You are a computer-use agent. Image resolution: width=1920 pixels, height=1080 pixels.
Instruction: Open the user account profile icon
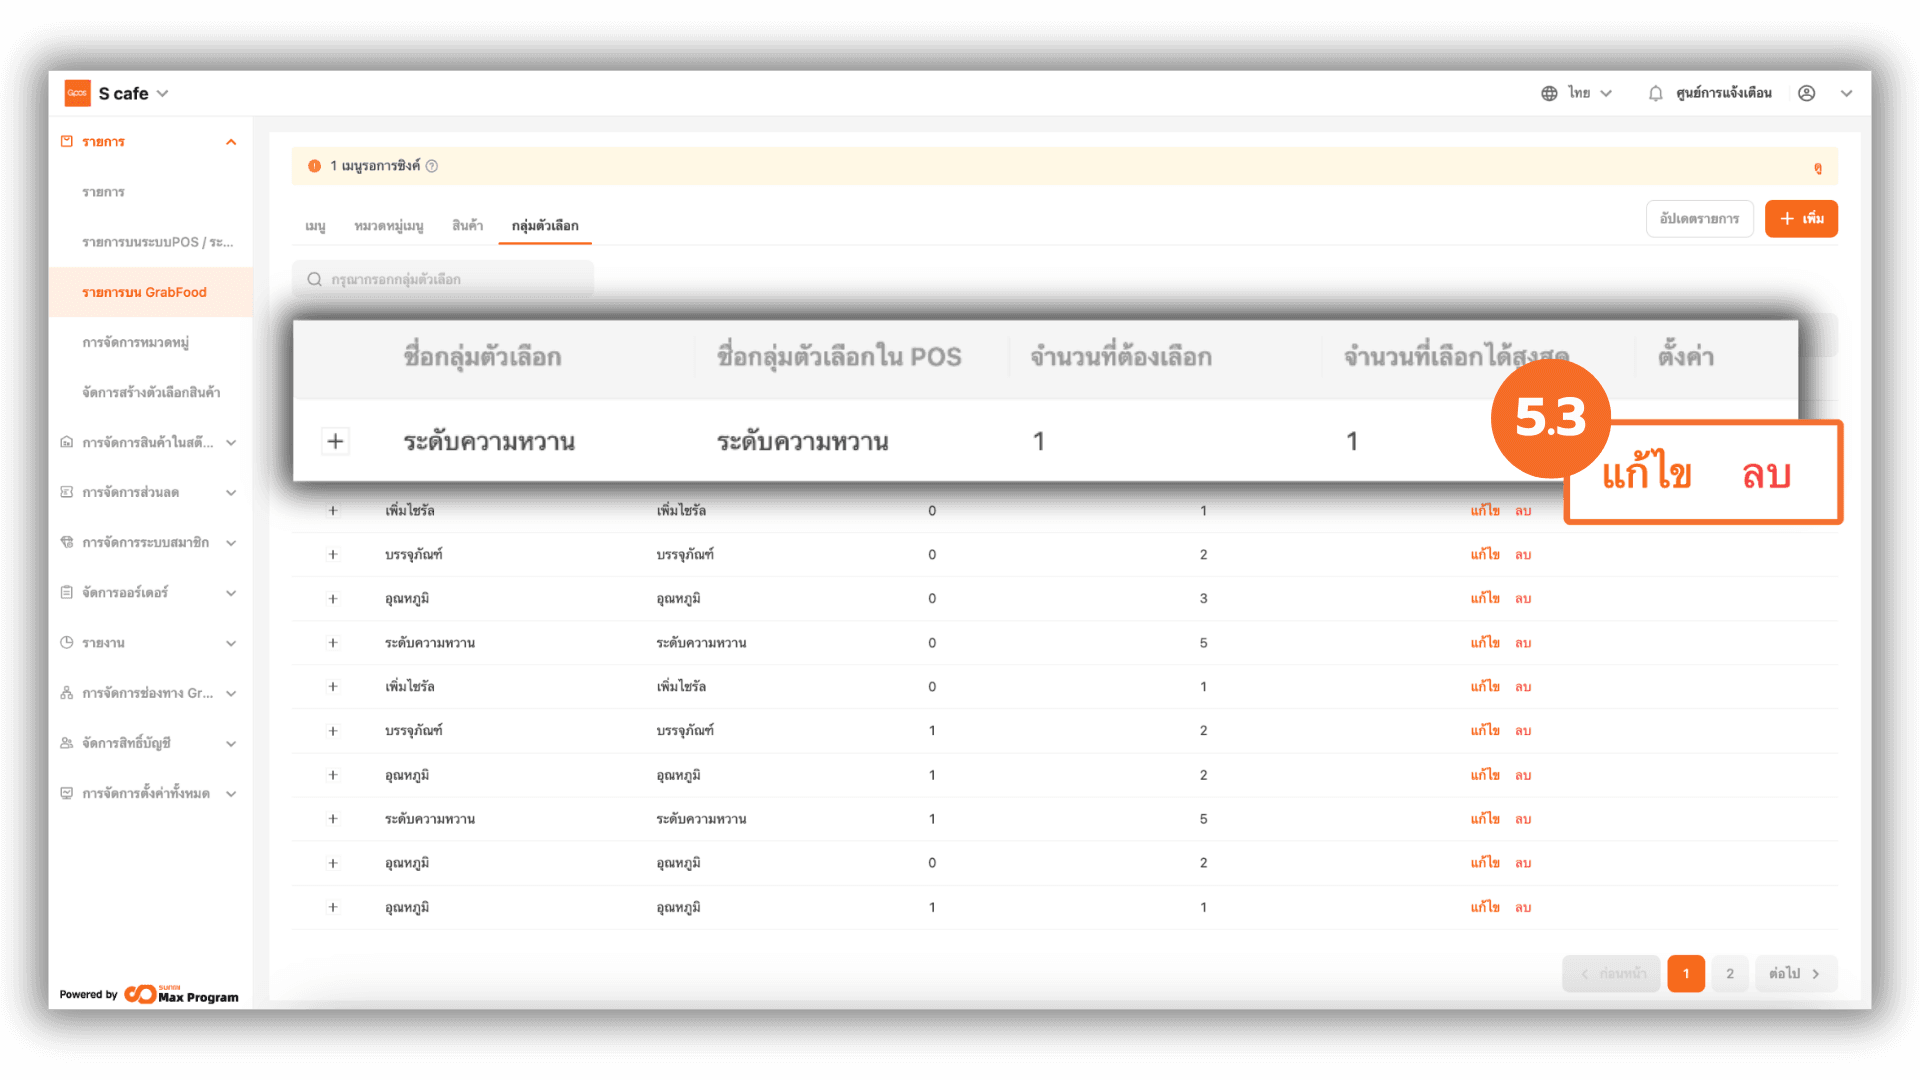[1806, 93]
